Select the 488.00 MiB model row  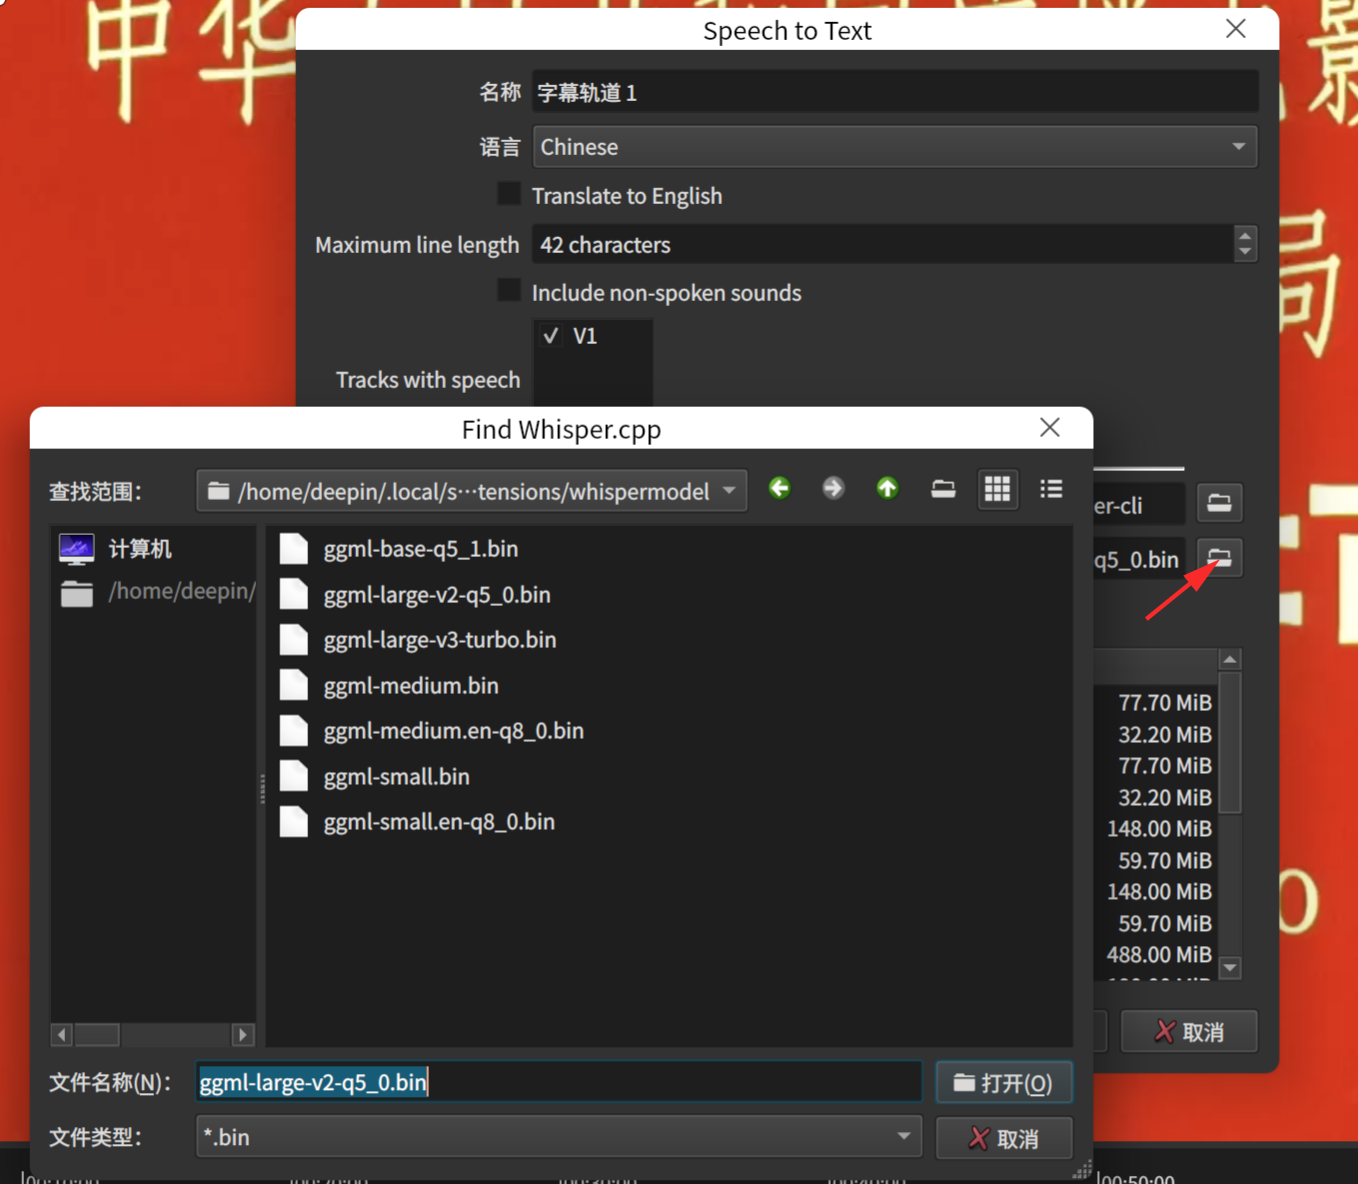[1157, 954]
